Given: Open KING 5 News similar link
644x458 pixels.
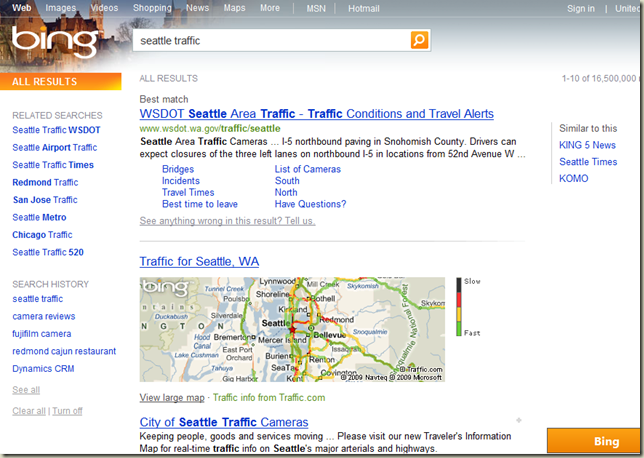Looking at the screenshot, I should (x=587, y=145).
